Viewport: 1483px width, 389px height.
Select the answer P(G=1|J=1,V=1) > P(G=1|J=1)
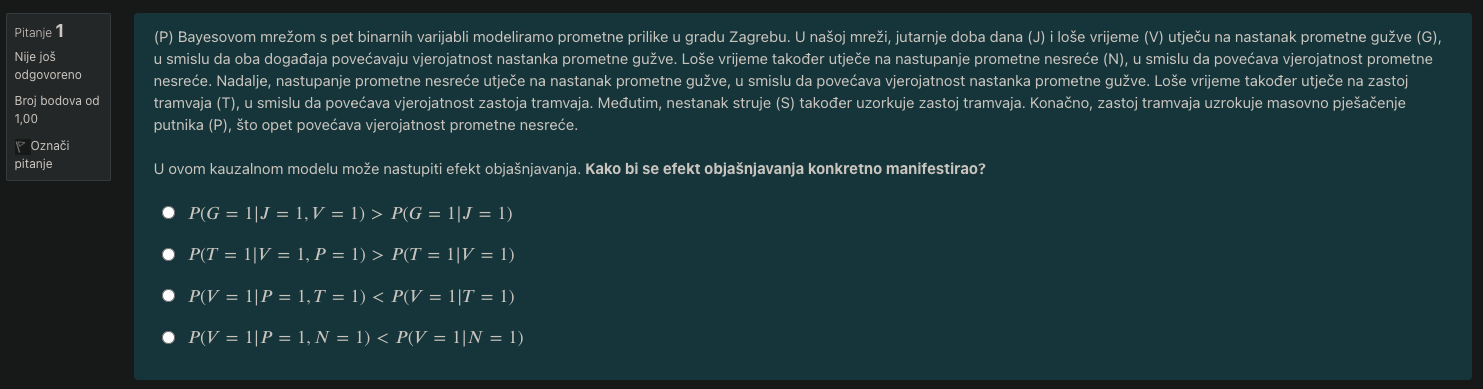169,213
